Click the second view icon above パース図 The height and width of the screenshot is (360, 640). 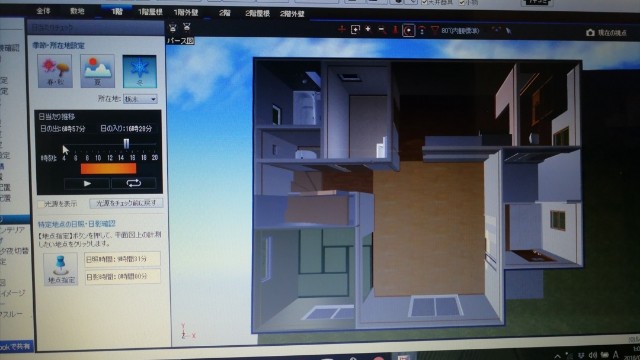pyautogui.click(x=187, y=27)
